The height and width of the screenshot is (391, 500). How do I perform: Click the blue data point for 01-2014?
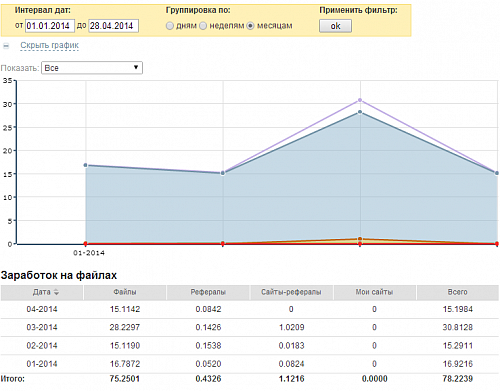click(x=86, y=165)
